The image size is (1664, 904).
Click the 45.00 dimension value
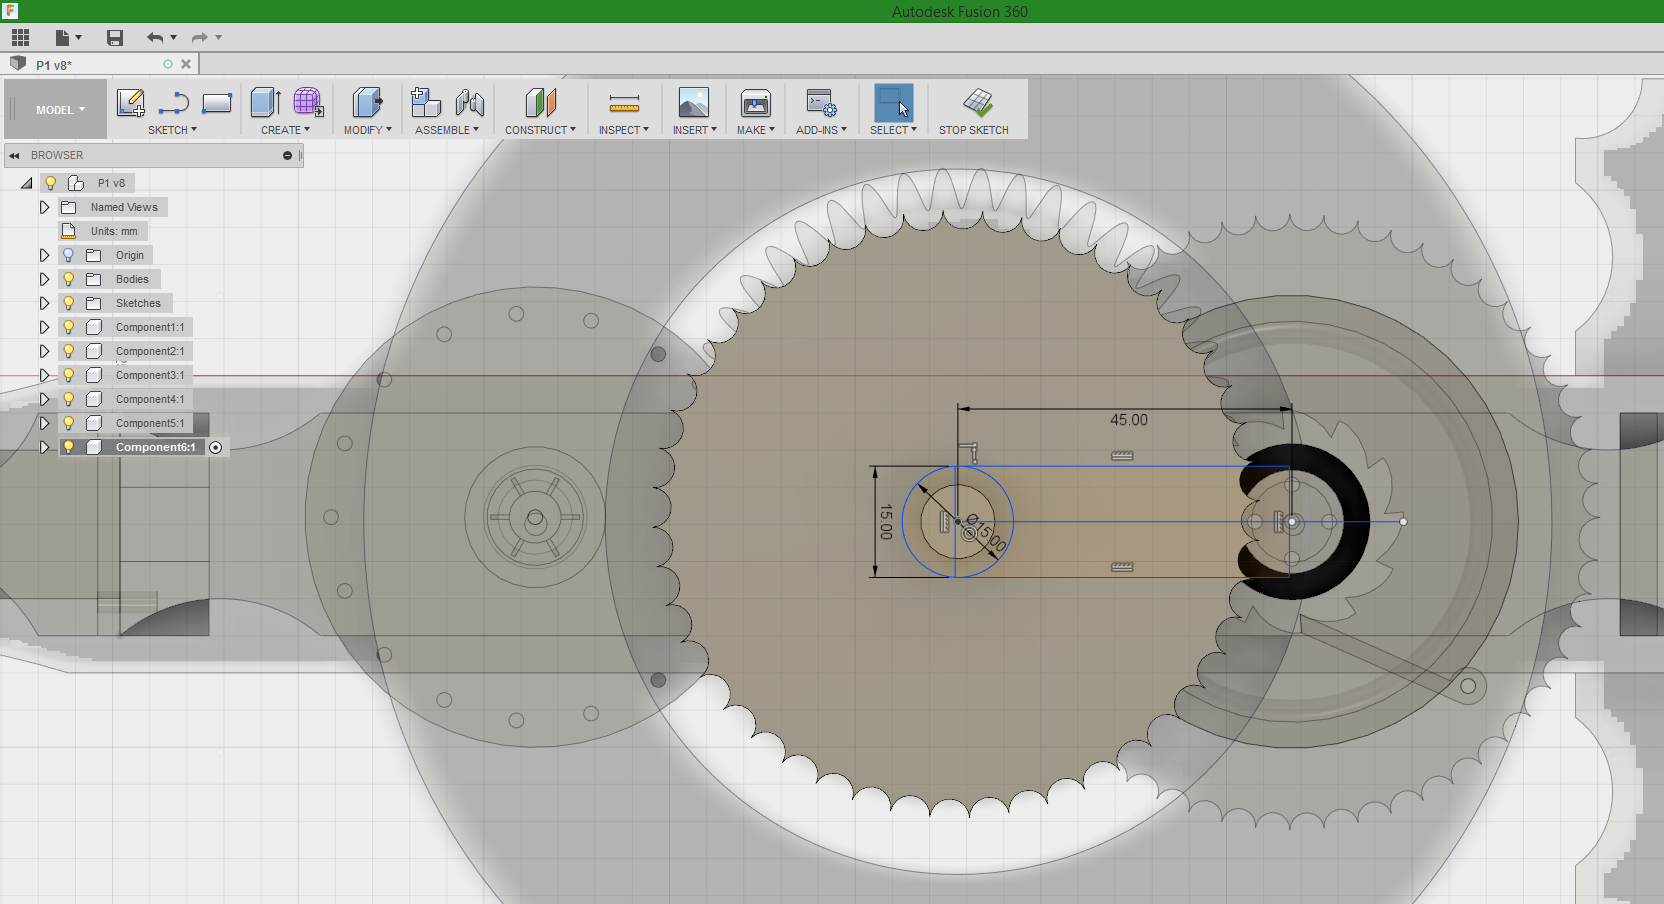click(1129, 420)
